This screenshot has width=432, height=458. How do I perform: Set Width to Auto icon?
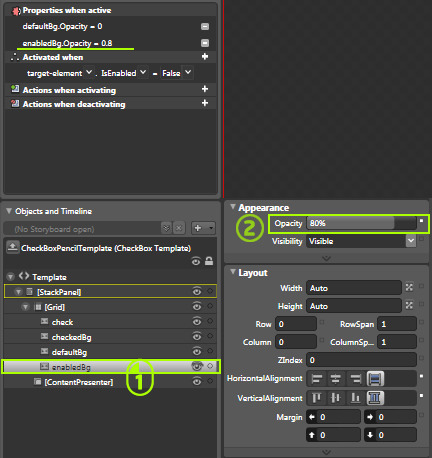click(x=409, y=287)
